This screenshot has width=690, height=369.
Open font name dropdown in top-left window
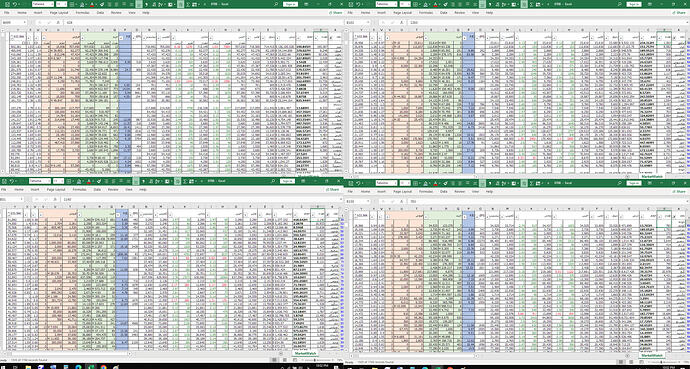(x=52, y=4)
